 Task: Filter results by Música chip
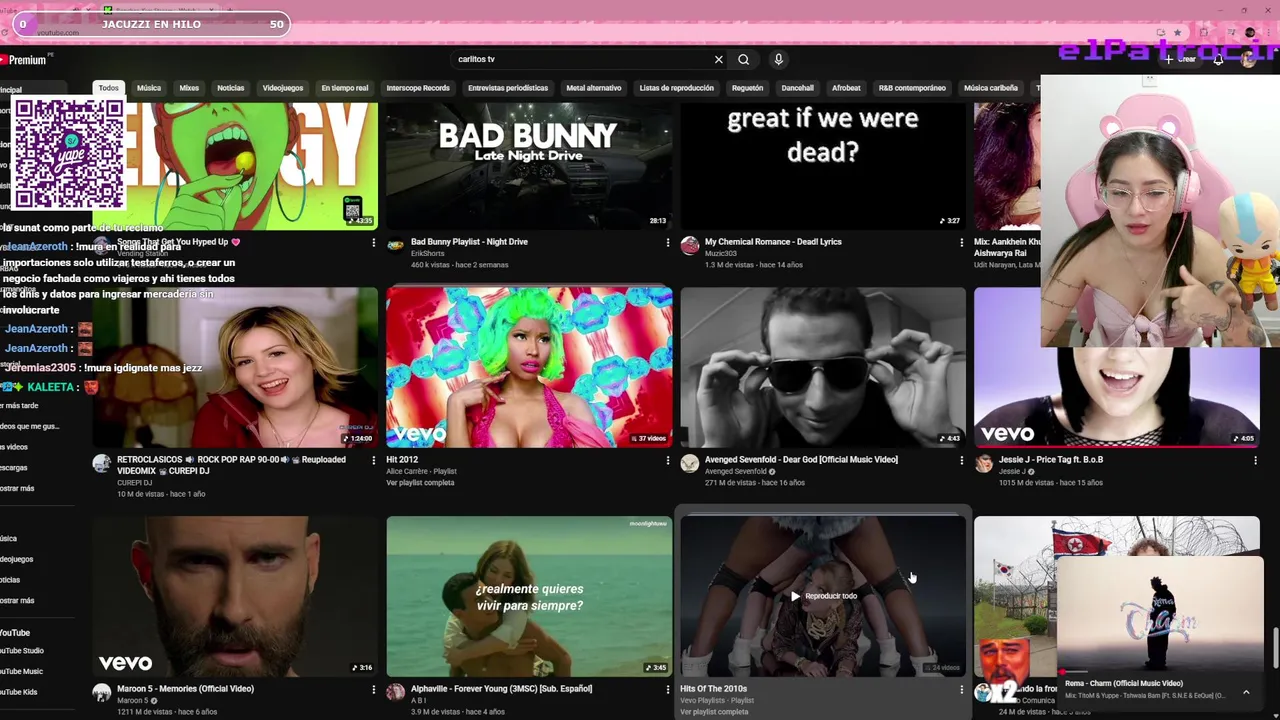click(149, 88)
